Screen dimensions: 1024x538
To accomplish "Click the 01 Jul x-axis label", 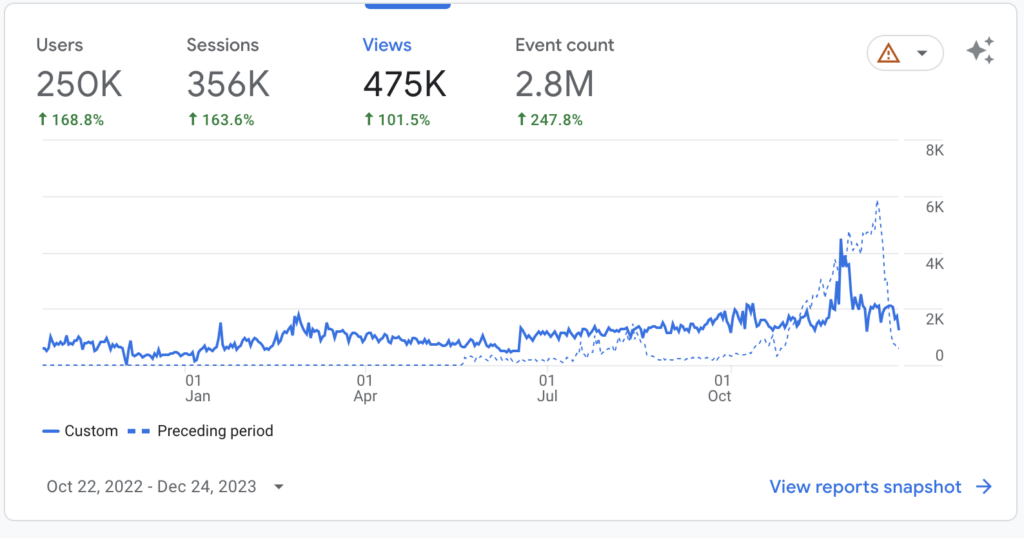I will pos(547,388).
